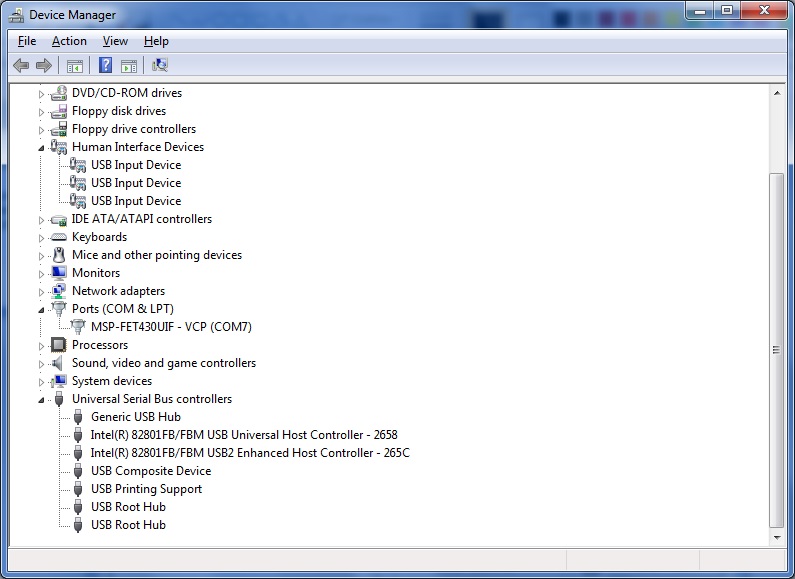Select Intel USB2 Enhanced Host Controller - 265C
The width and height of the screenshot is (795, 579).
250,453
